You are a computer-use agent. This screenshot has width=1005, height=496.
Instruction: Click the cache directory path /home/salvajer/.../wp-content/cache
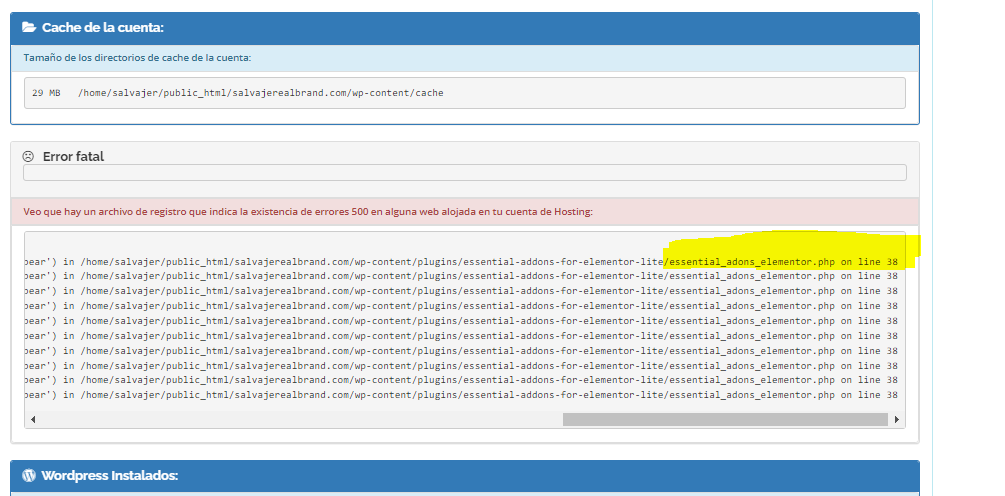[x=260, y=93]
